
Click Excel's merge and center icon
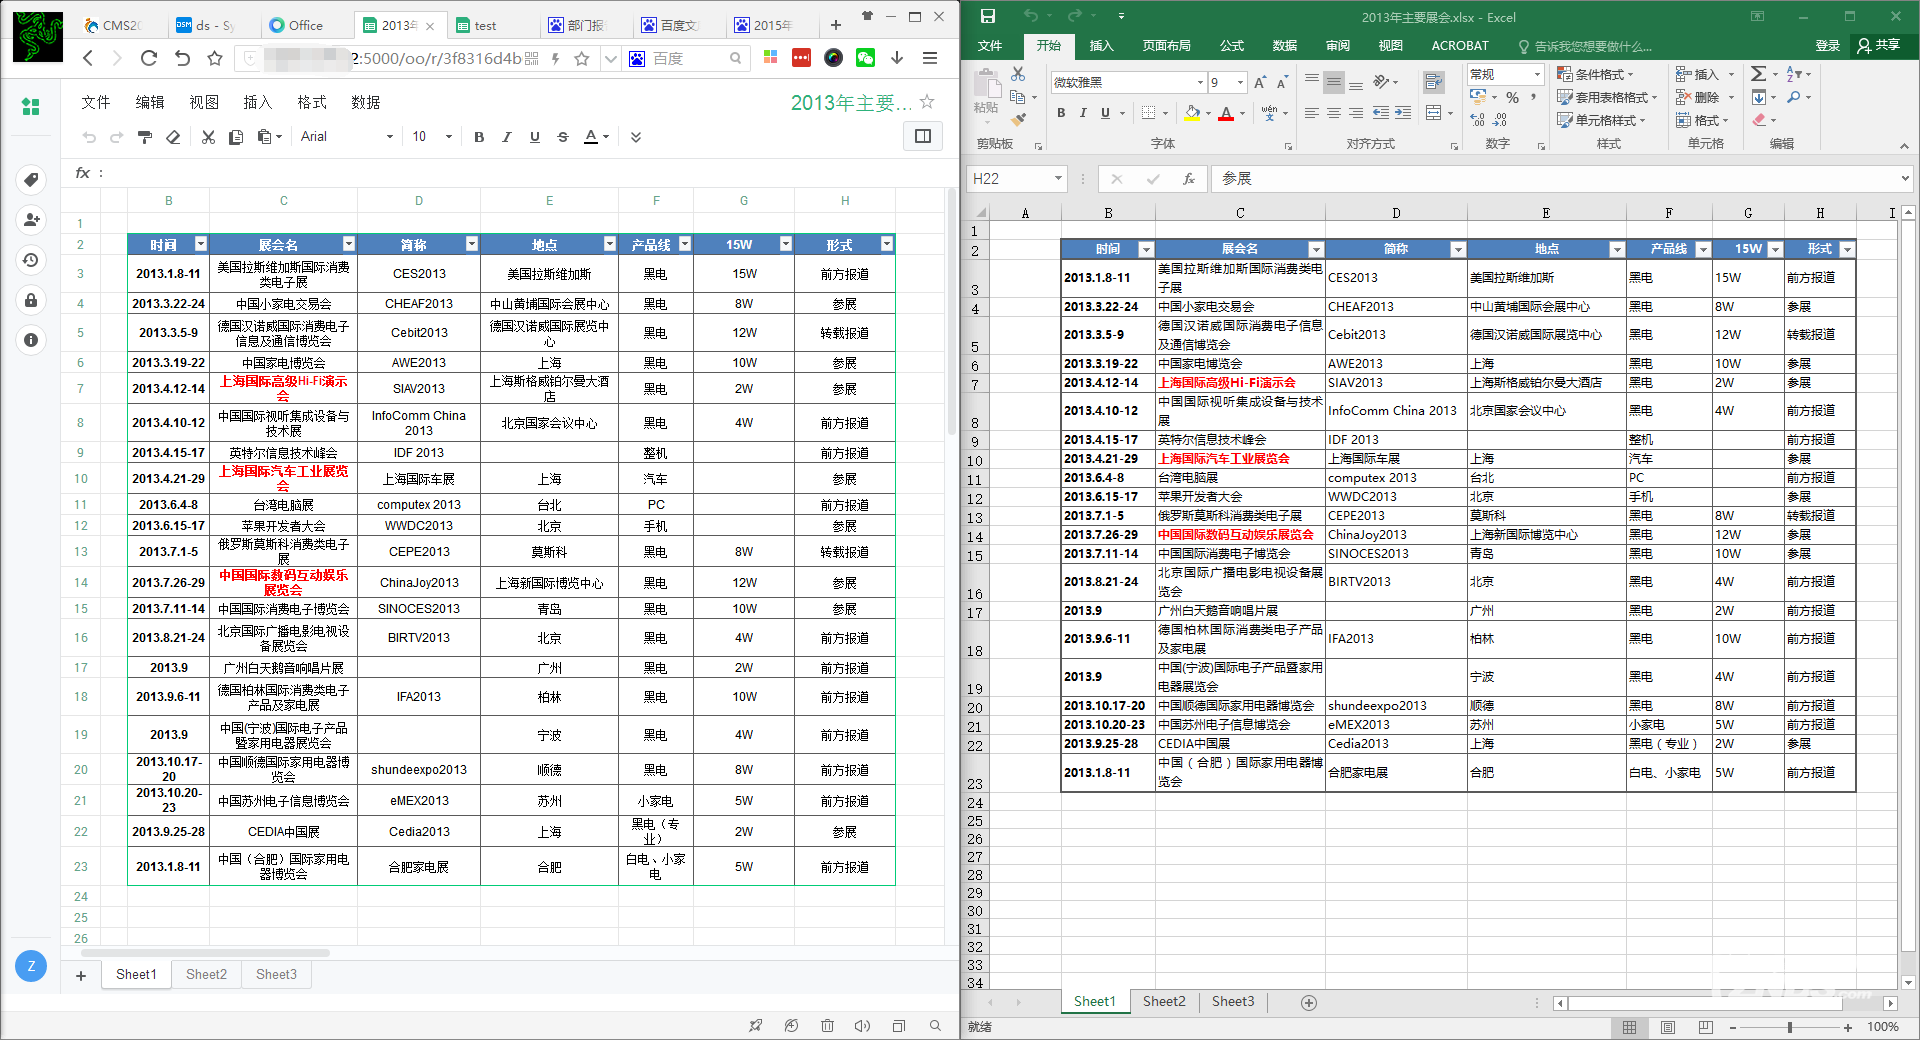click(x=1434, y=113)
